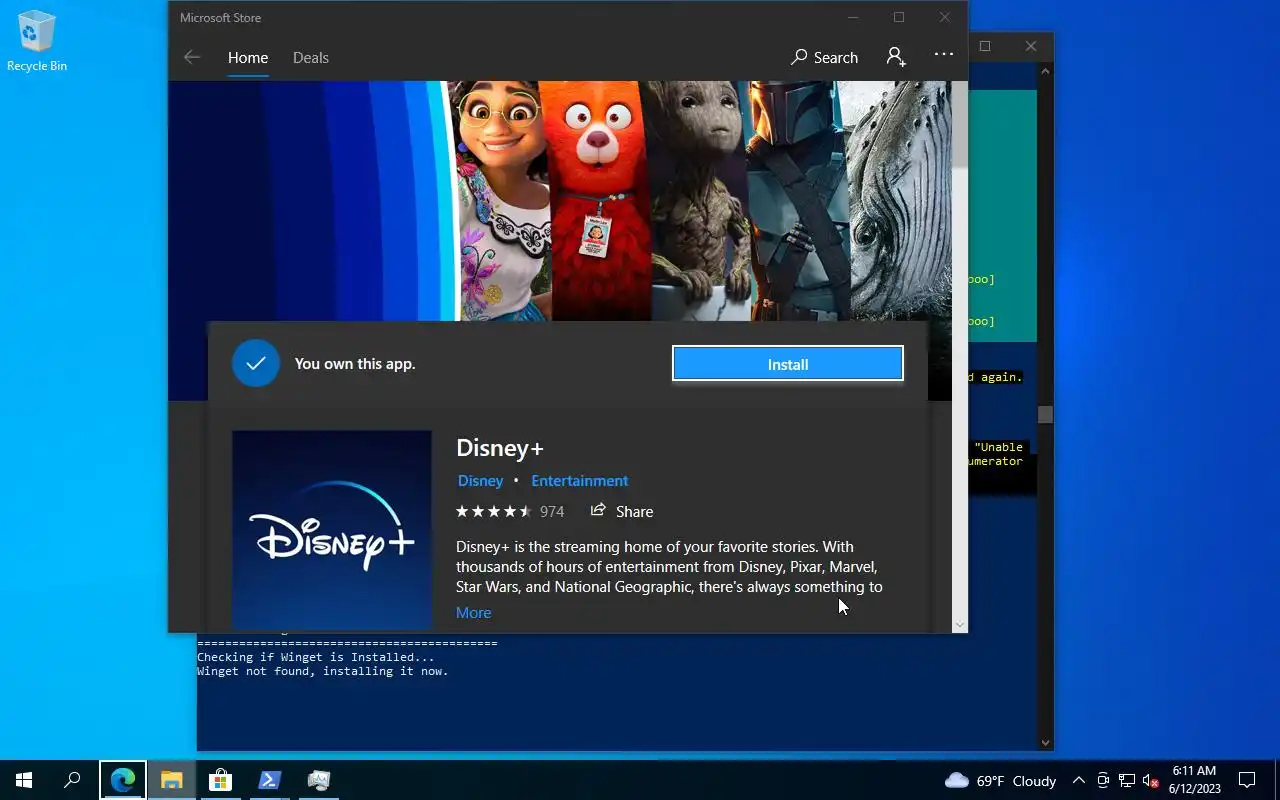Image resolution: width=1280 pixels, height=800 pixels.
Task: Open the Disney+ logo thumbnail
Action: point(332,530)
